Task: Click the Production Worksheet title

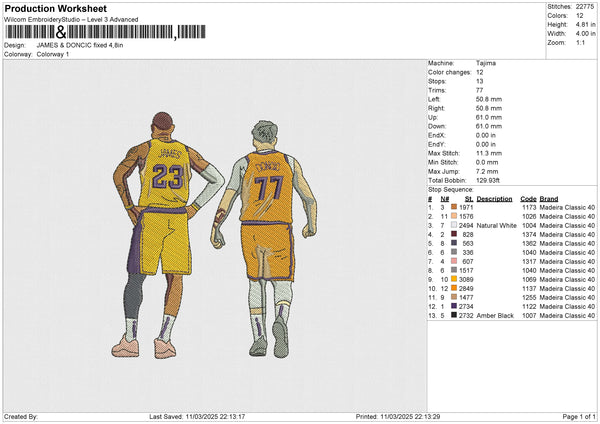Action: tap(55, 8)
